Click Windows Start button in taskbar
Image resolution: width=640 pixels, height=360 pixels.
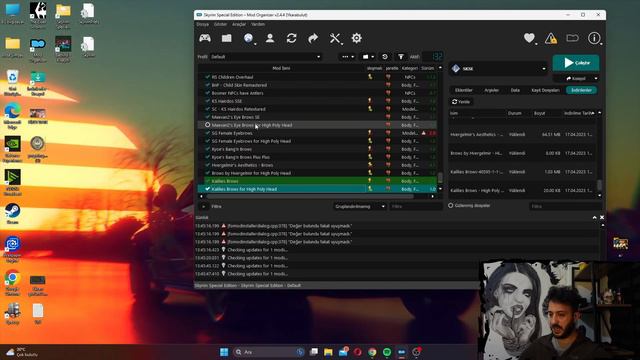[x=224, y=352]
